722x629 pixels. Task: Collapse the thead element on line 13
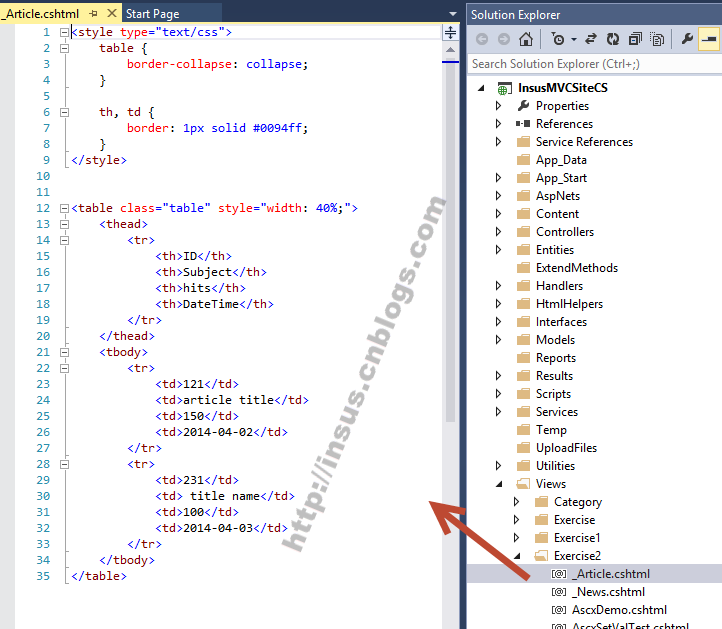[x=64, y=224]
